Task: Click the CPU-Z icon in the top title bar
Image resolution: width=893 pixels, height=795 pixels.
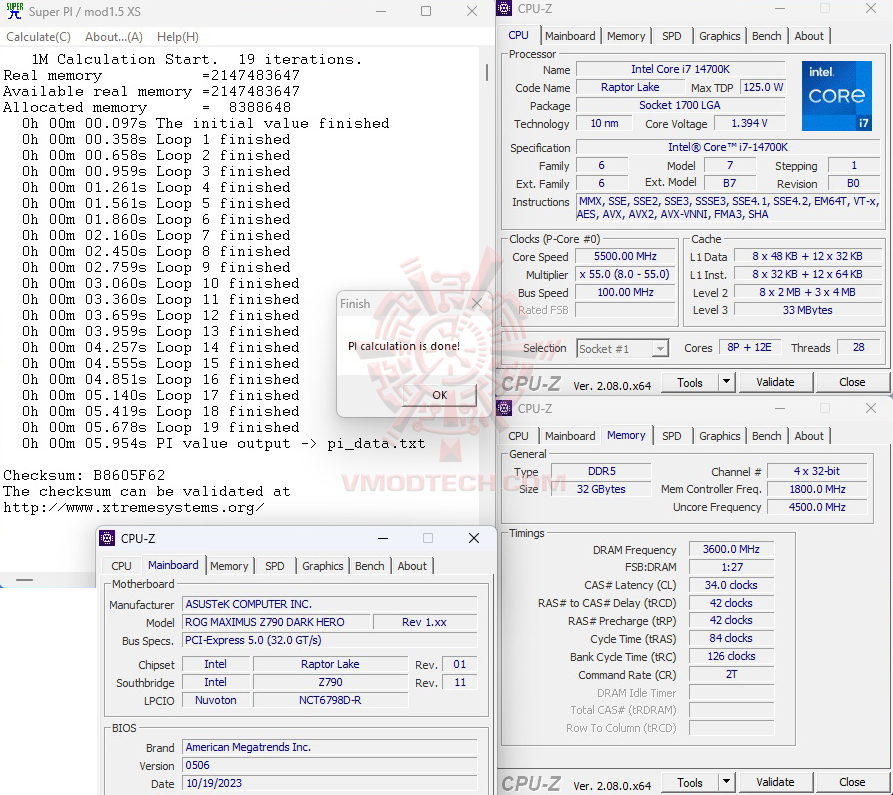Action: click(502, 8)
